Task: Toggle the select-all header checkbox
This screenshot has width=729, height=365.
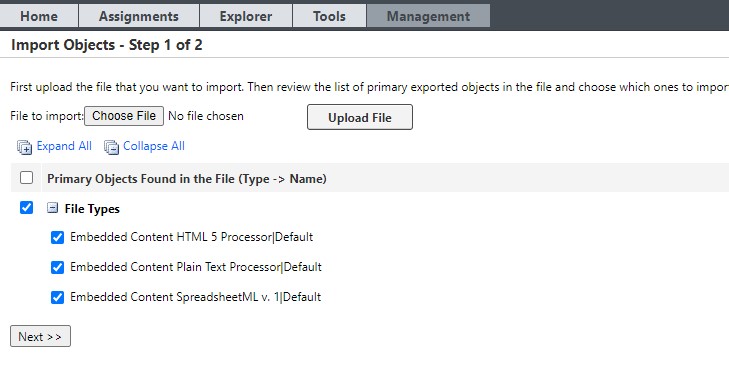Action: coord(27,177)
